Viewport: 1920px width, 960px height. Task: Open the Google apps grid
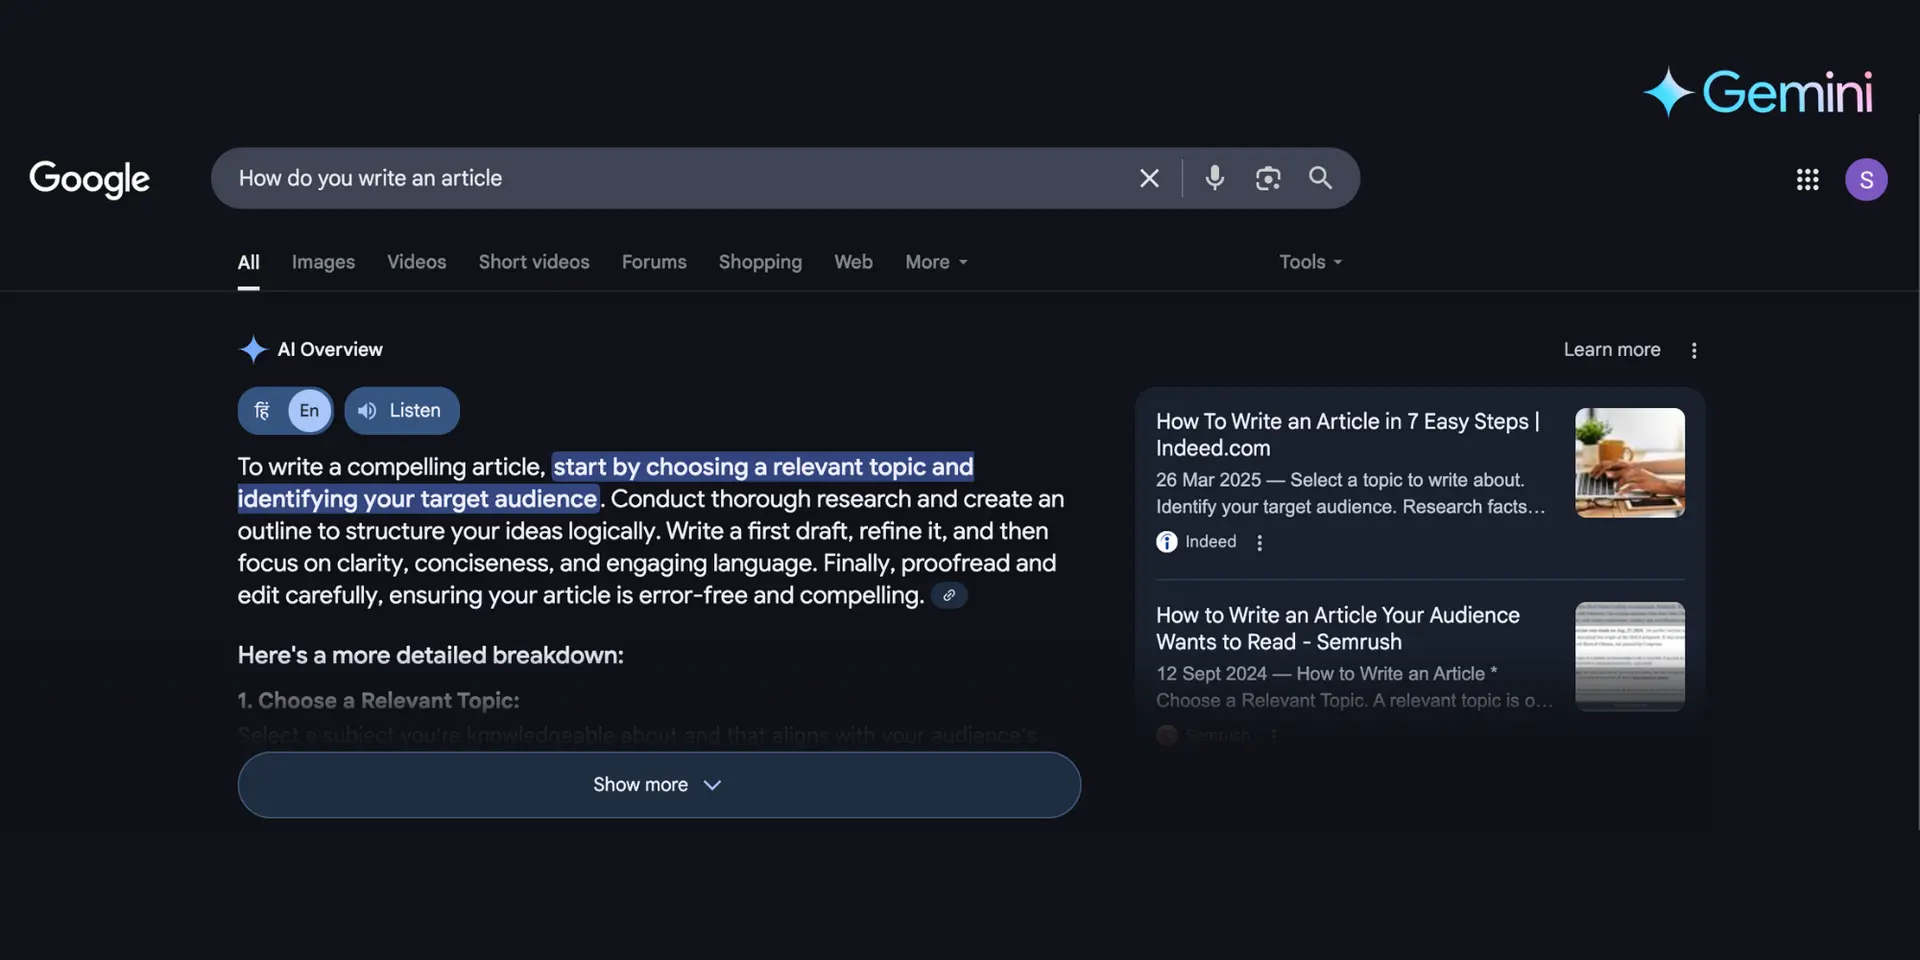coord(1807,180)
